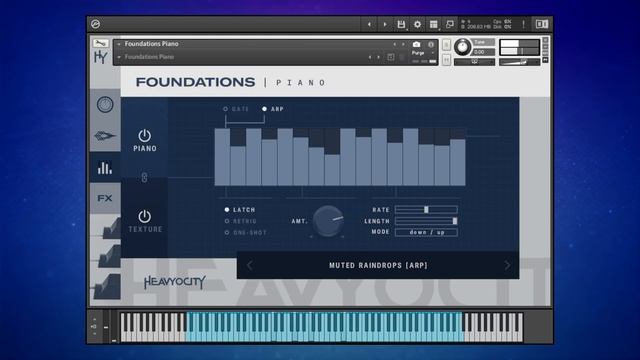Image resolution: width=640 pixels, height=360 pixels.
Task: Click the Heavyocity logo
Action: 175,282
